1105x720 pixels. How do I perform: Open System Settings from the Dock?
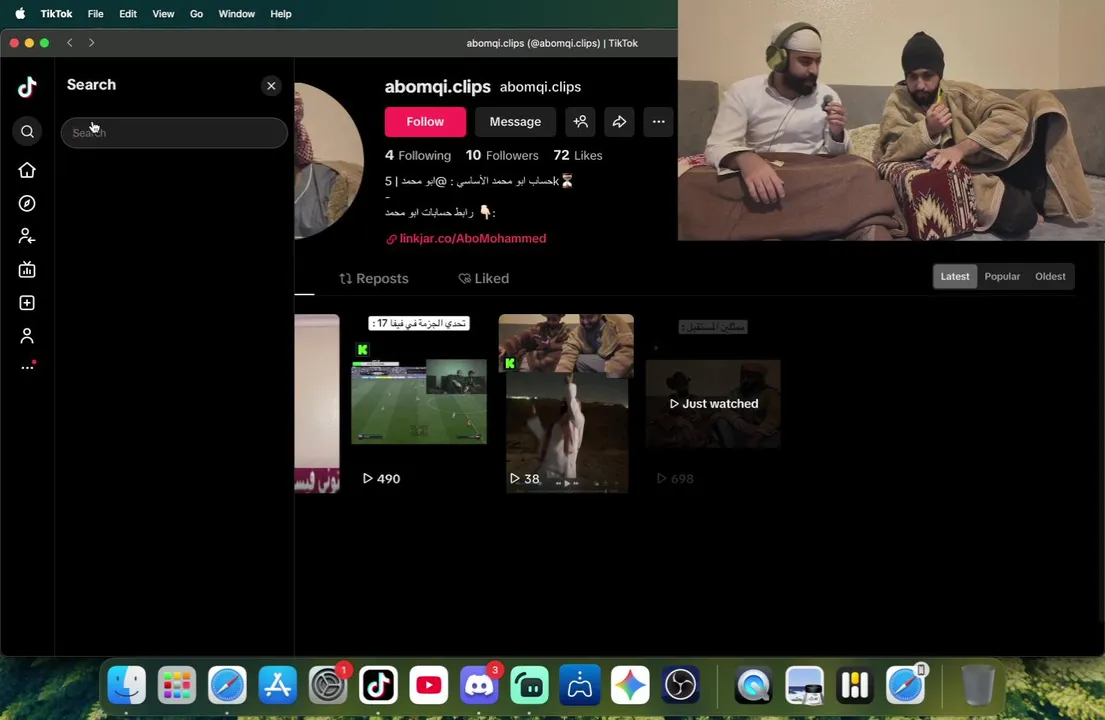328,685
